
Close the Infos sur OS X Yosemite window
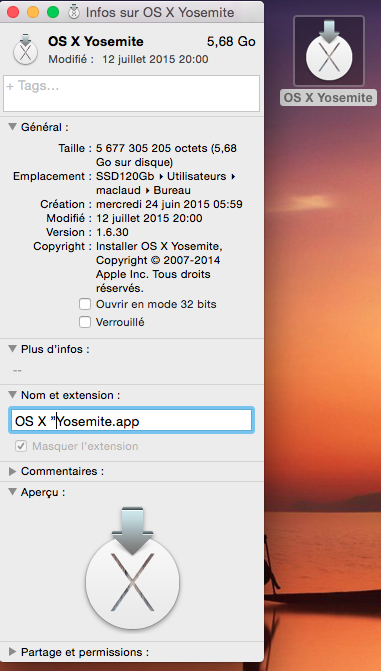(x=13, y=12)
